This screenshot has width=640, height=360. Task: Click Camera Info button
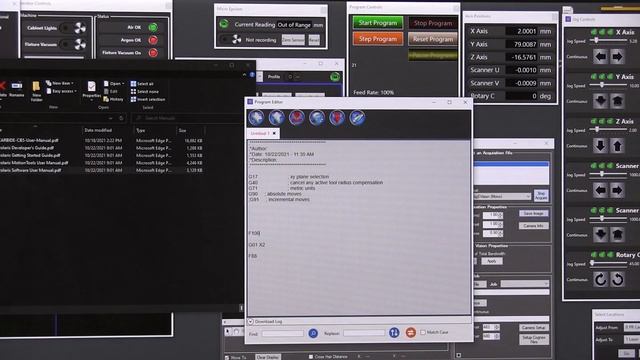[533, 226]
